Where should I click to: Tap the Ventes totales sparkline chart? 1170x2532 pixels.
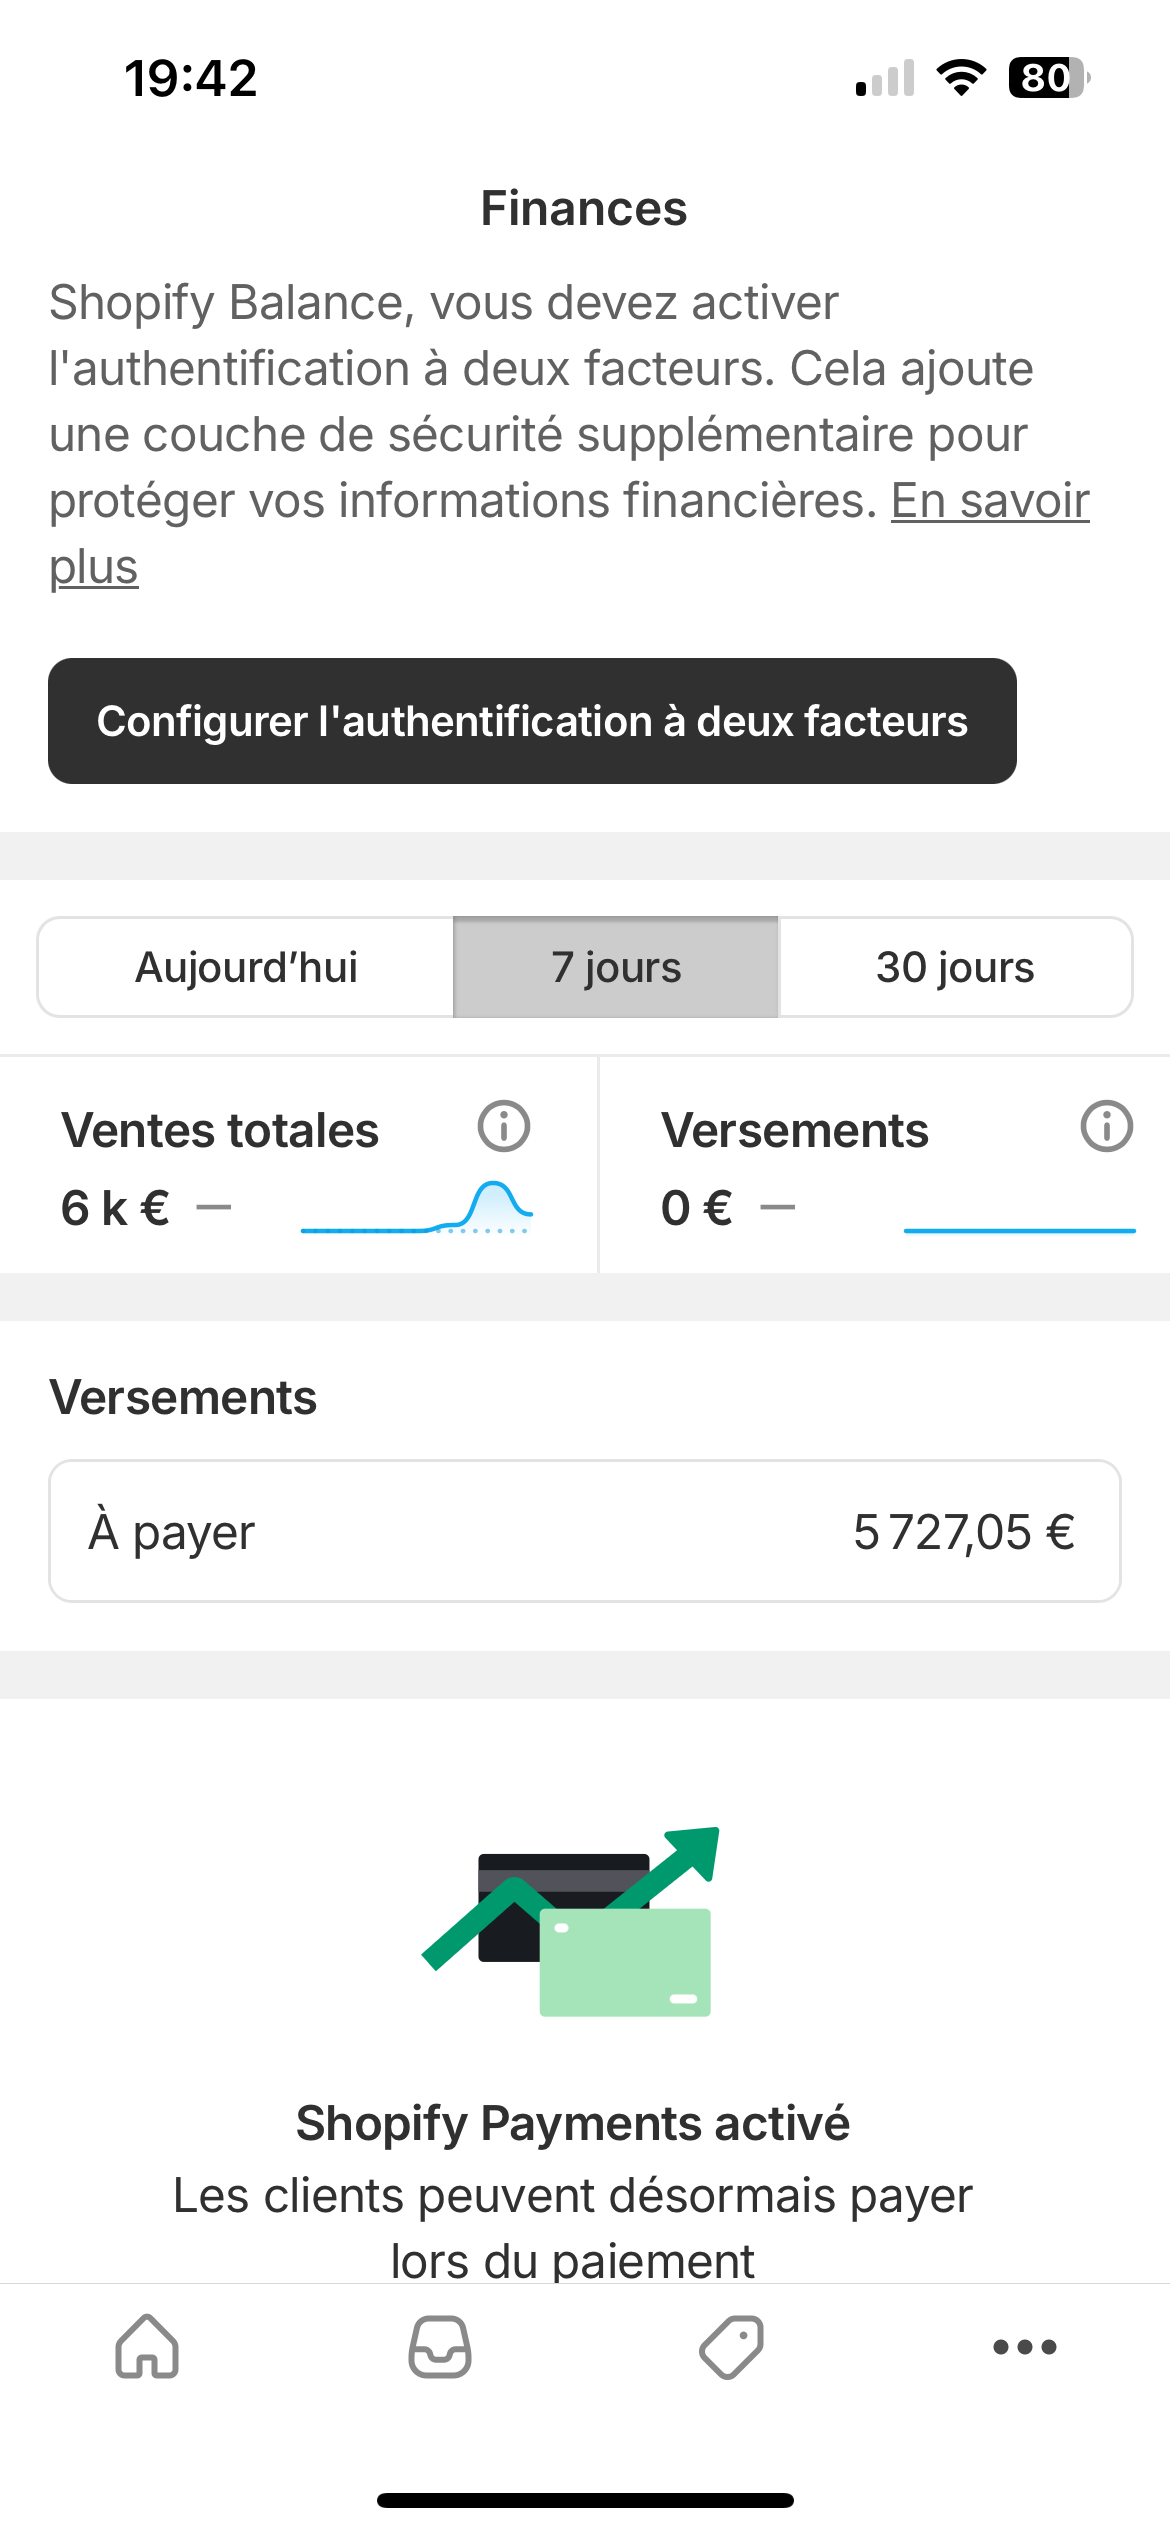tap(416, 1208)
